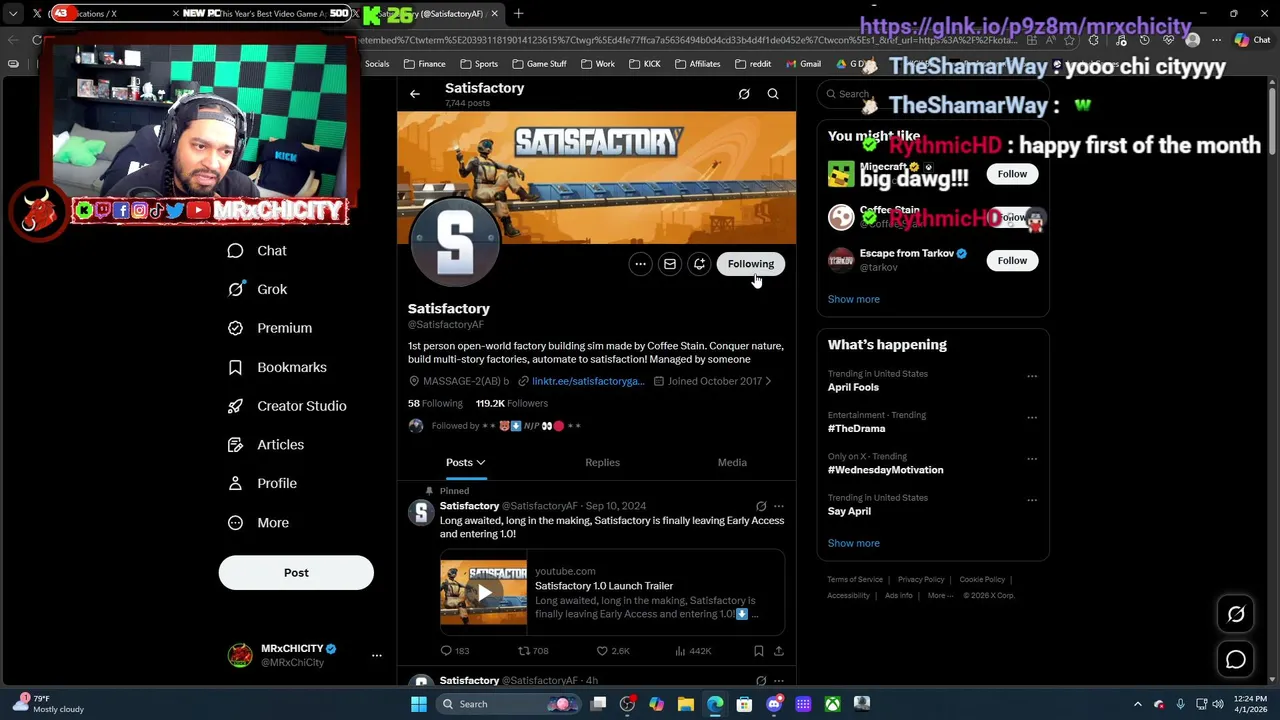The width and height of the screenshot is (1280, 720).
Task: Open the floating Grok button
Action: [x=1236, y=615]
